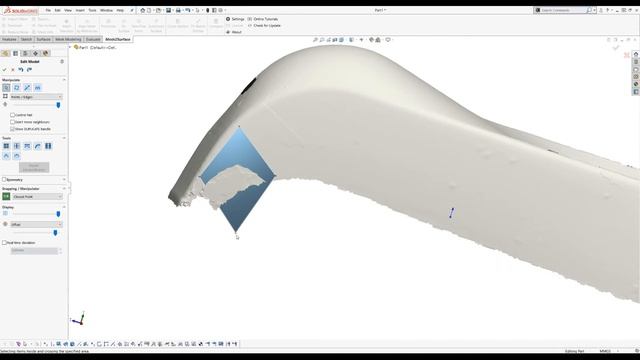Click the Undo icon in top toolbar
Viewport: 640px width, 360px height.
(x=187, y=10)
